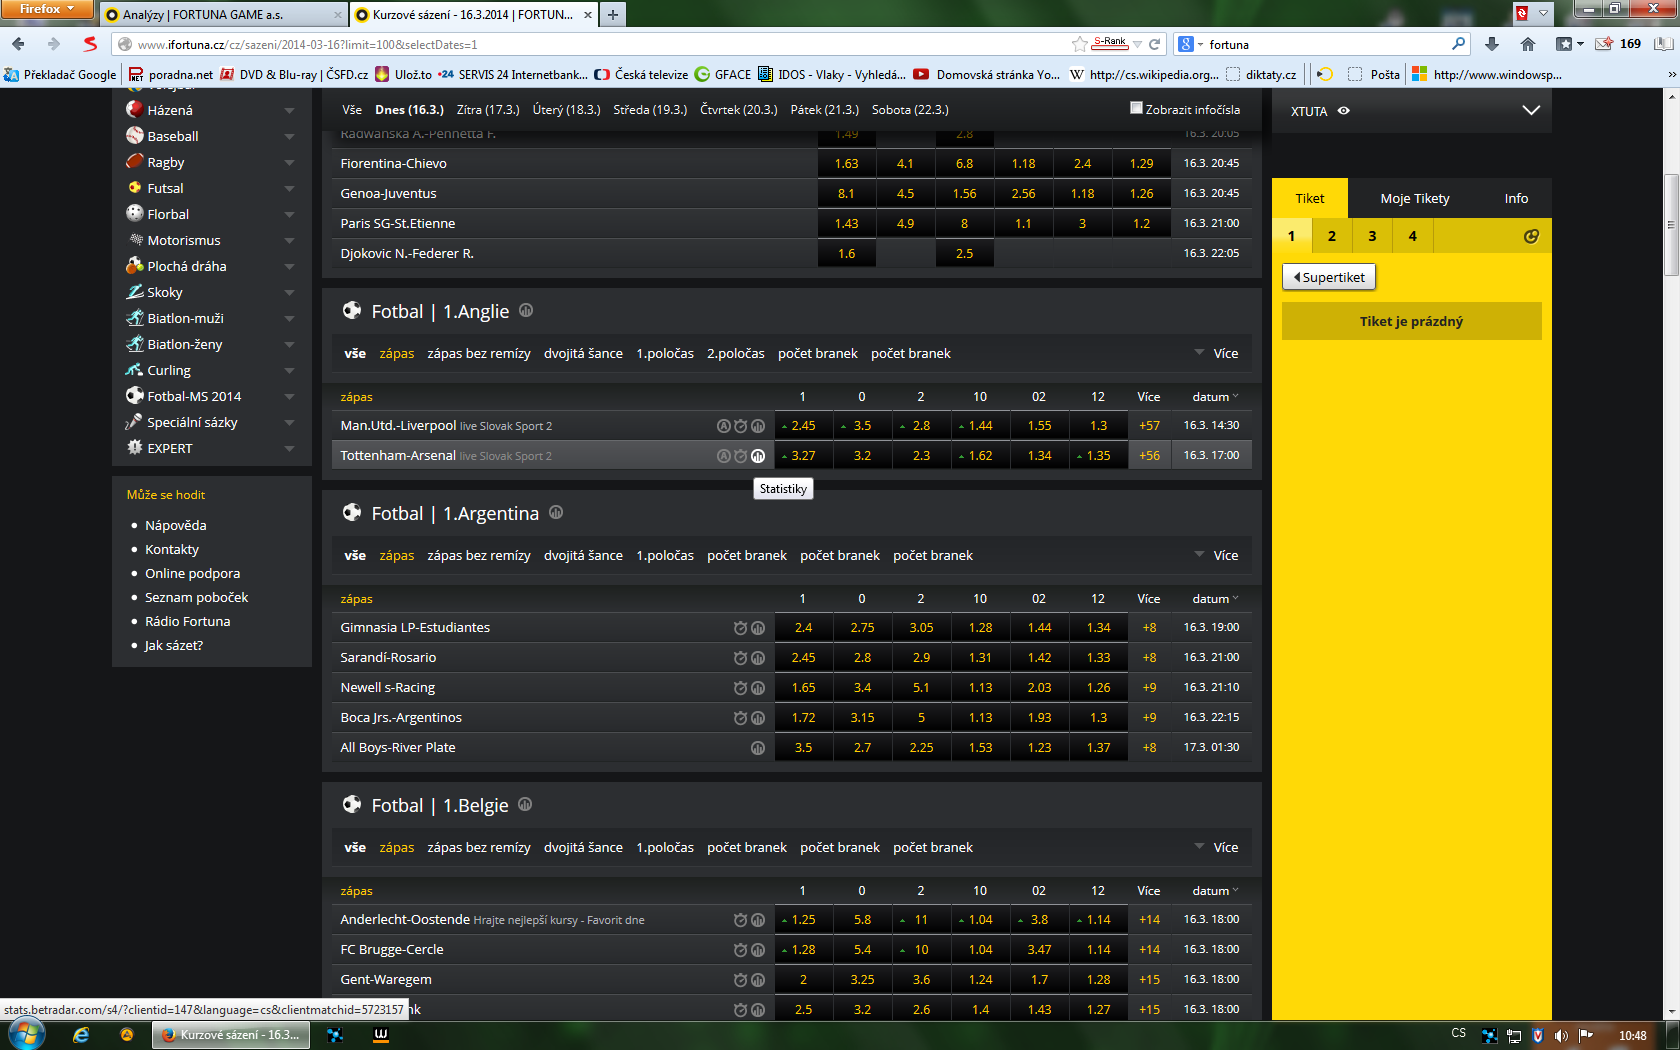The image size is (1680, 1050).
Task: Switch to the Moje Tikety tab
Action: (1415, 198)
